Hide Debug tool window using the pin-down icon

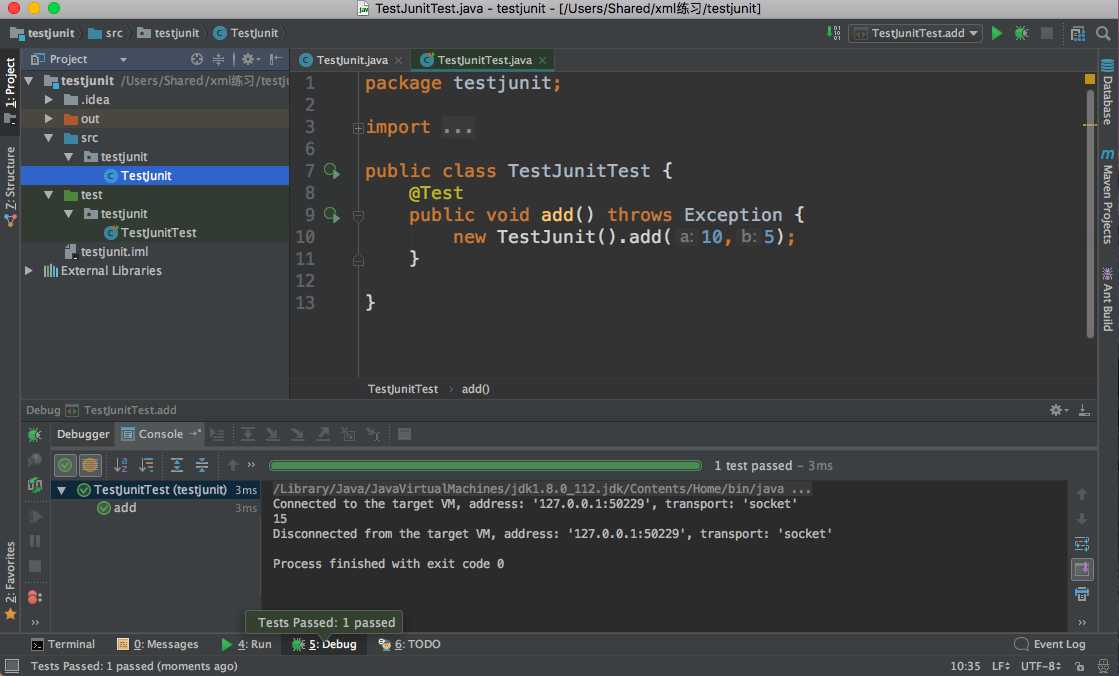(x=1084, y=410)
